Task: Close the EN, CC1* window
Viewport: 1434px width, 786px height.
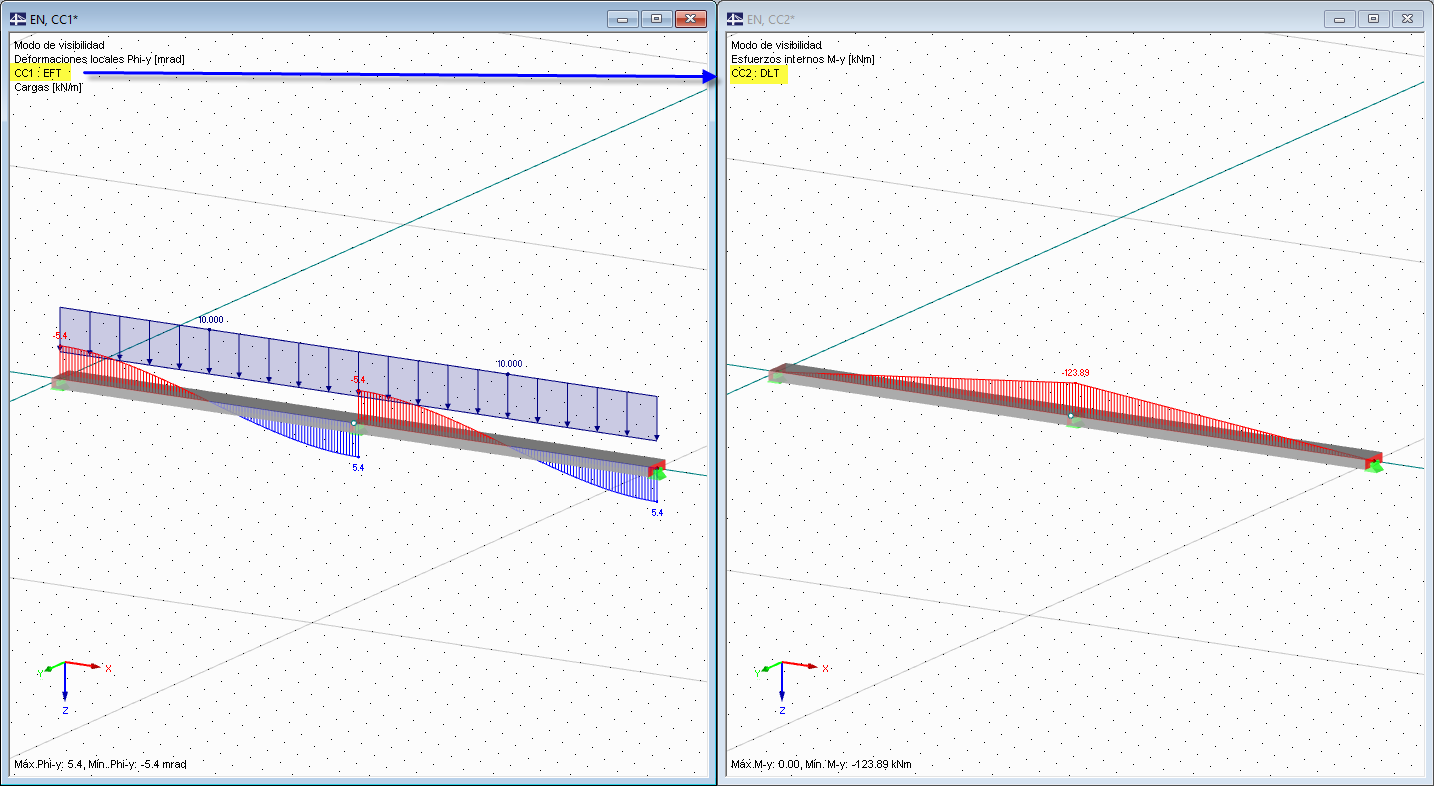Action: tap(690, 18)
